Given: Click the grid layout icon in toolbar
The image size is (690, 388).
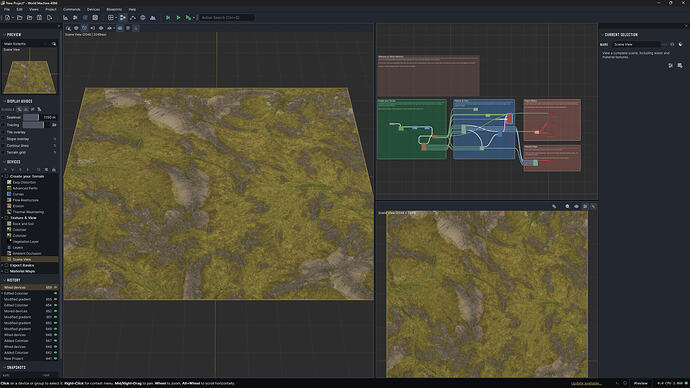Looking at the screenshot, I should pos(111,18).
